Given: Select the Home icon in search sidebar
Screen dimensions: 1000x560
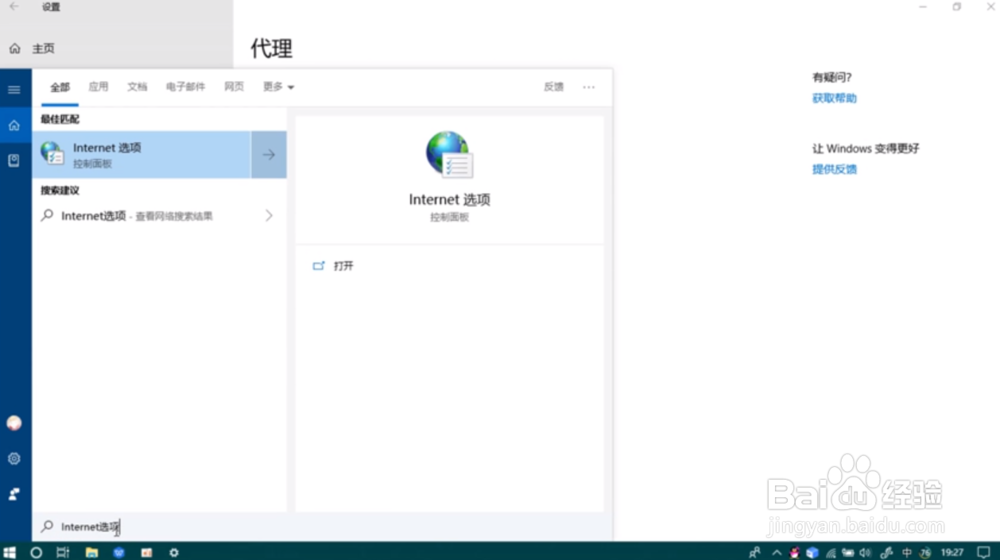Looking at the screenshot, I should [x=14, y=126].
